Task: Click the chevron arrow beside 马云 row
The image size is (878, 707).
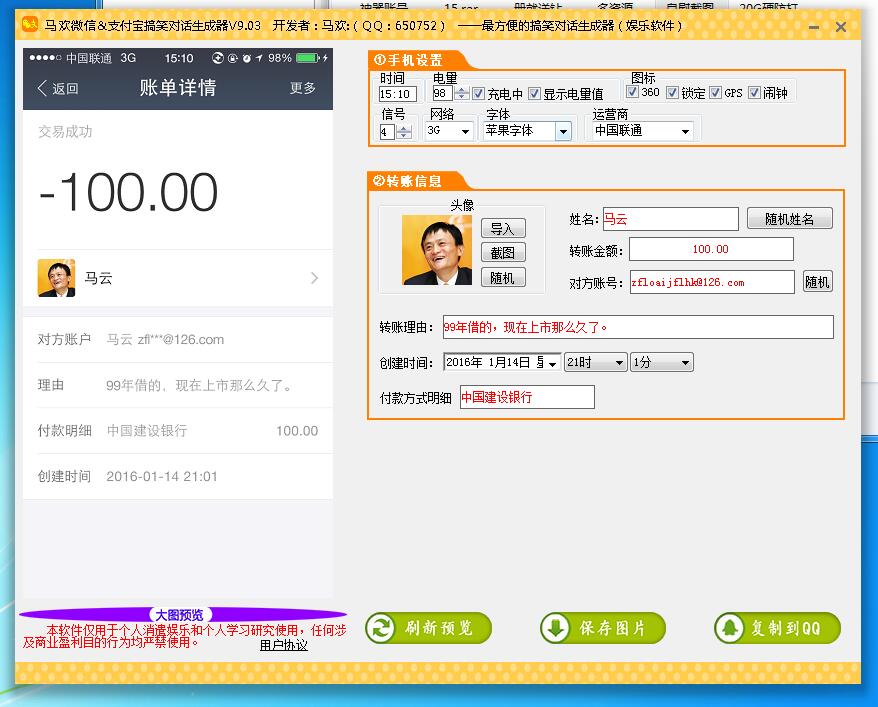Action: coord(314,278)
